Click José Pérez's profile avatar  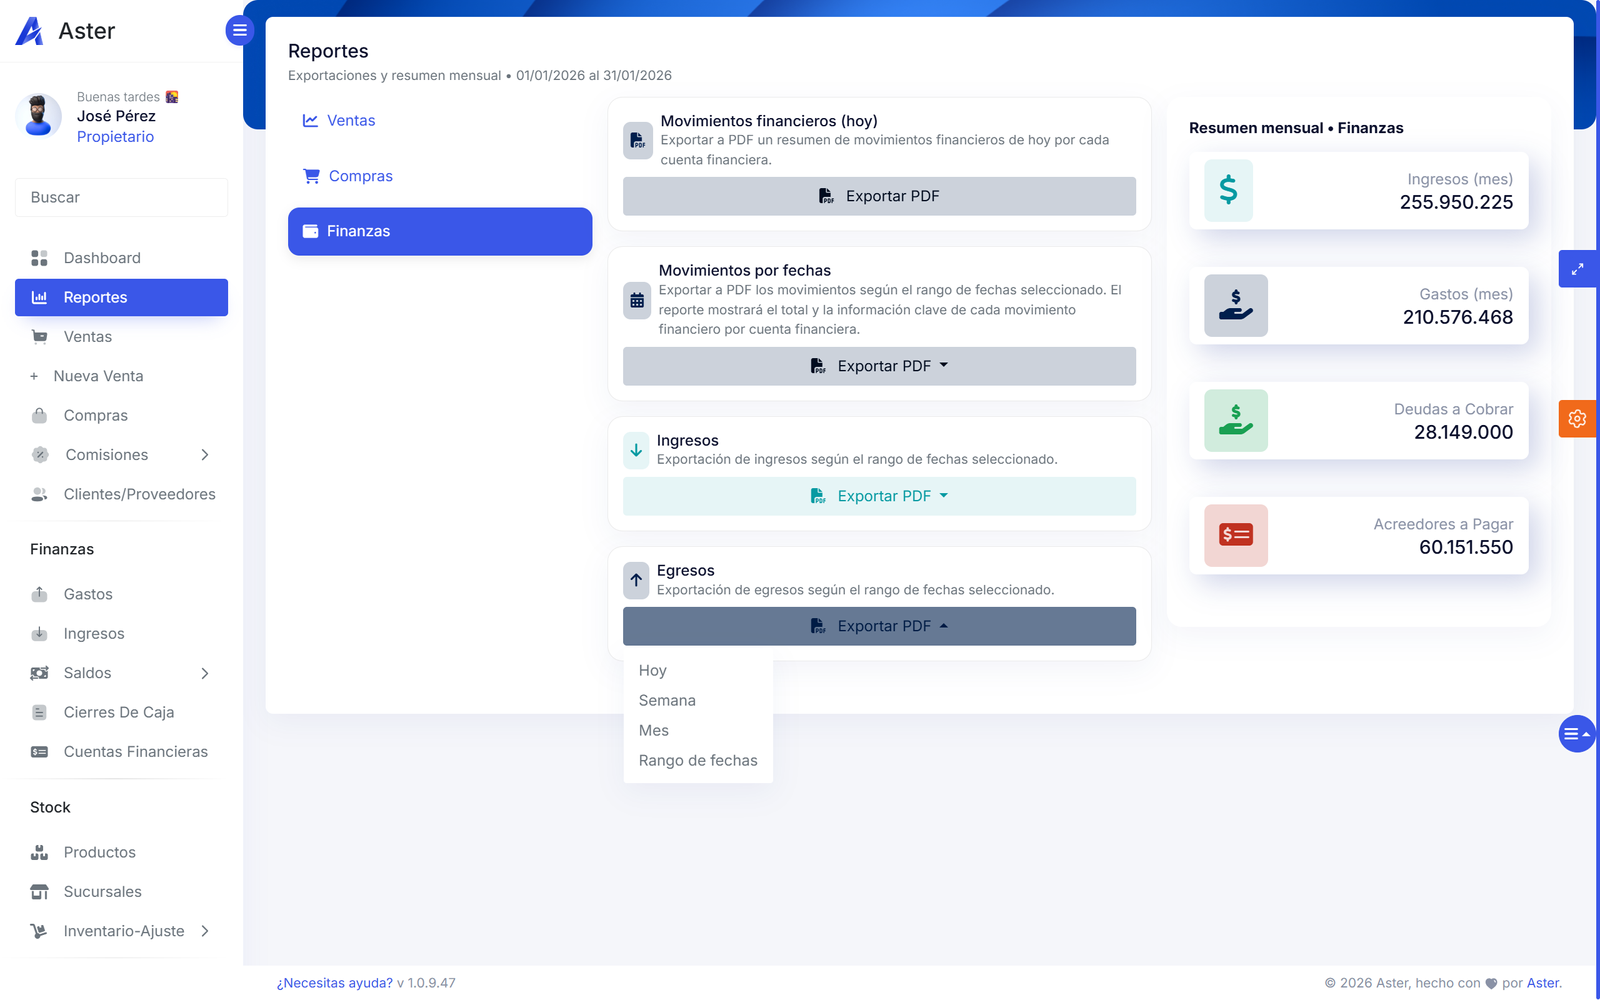click(x=39, y=116)
